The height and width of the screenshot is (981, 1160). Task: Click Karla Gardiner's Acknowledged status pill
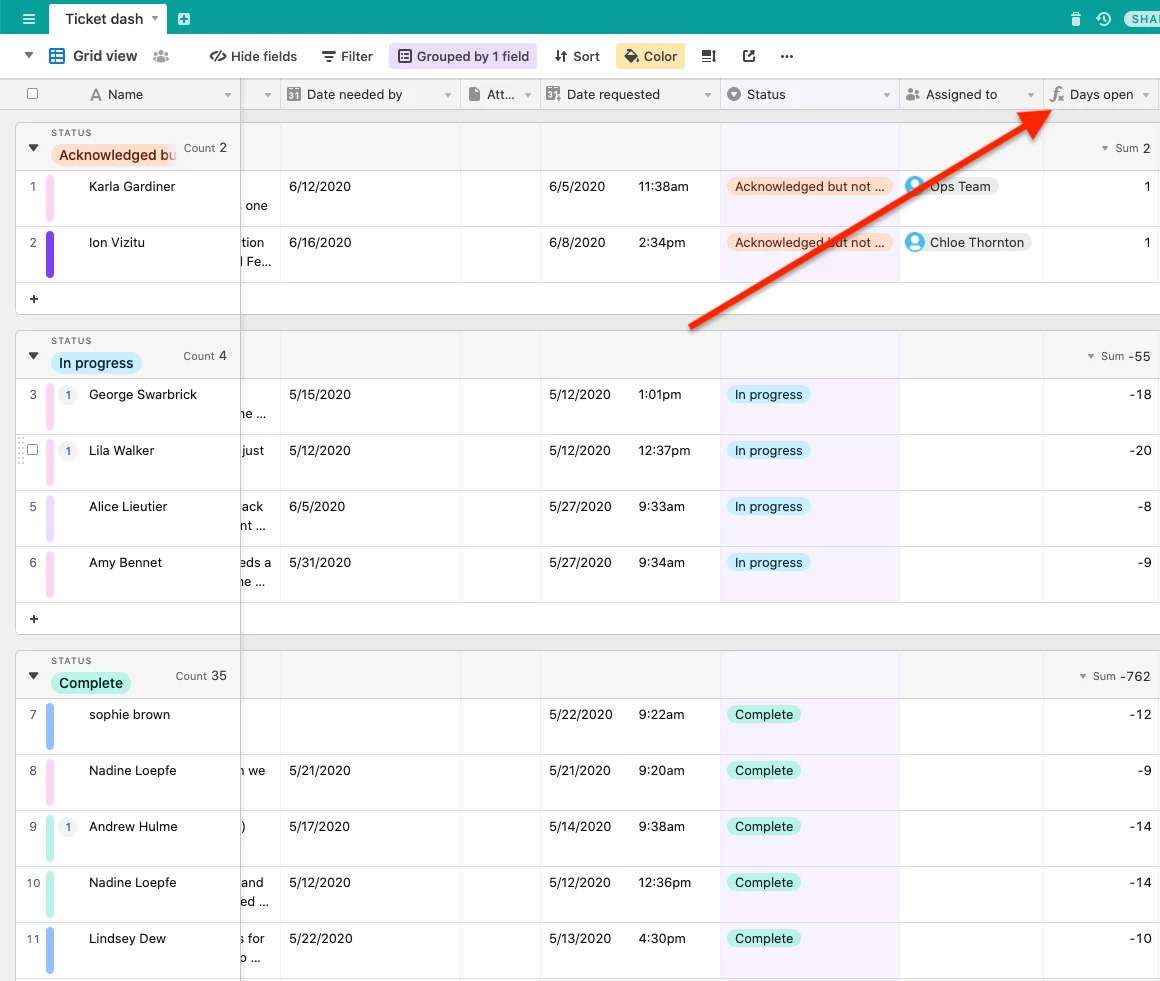(809, 186)
